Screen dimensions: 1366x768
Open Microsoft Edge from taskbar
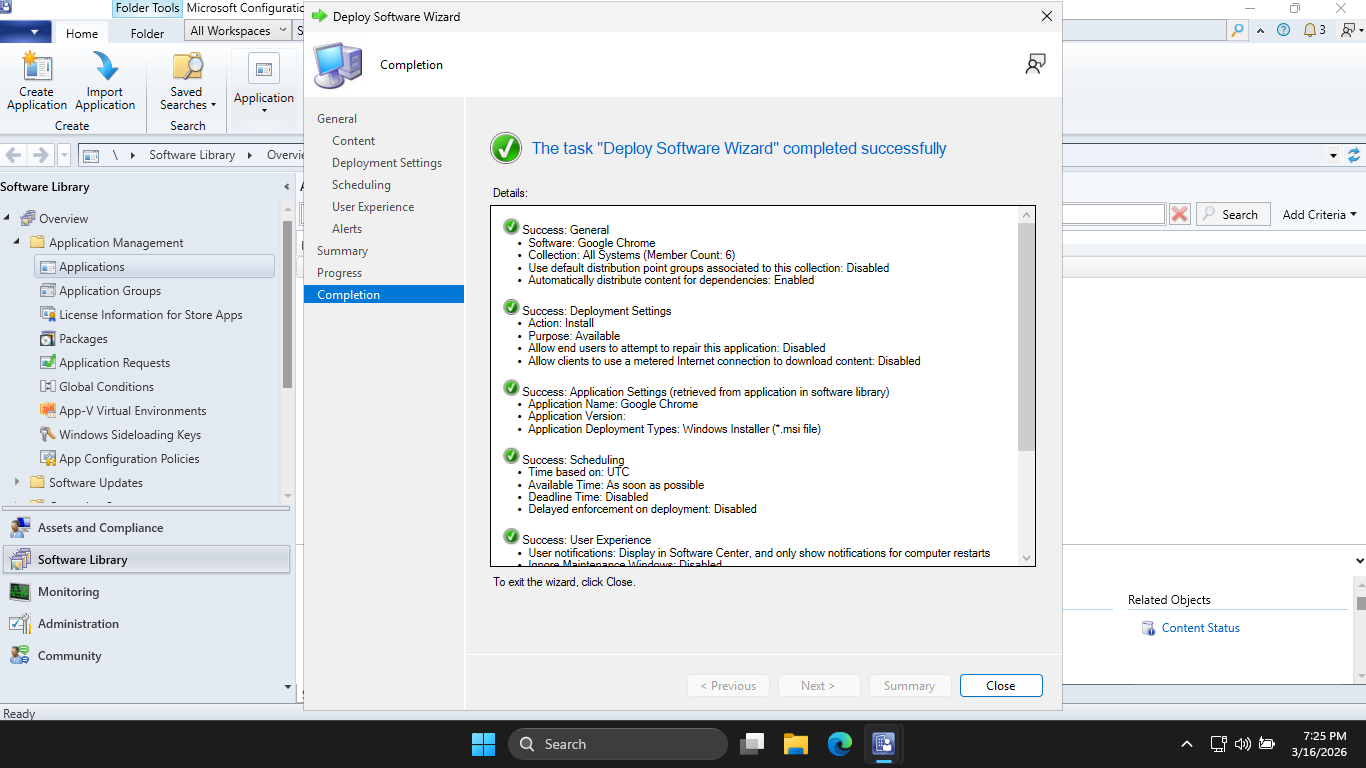pyautogui.click(x=839, y=744)
